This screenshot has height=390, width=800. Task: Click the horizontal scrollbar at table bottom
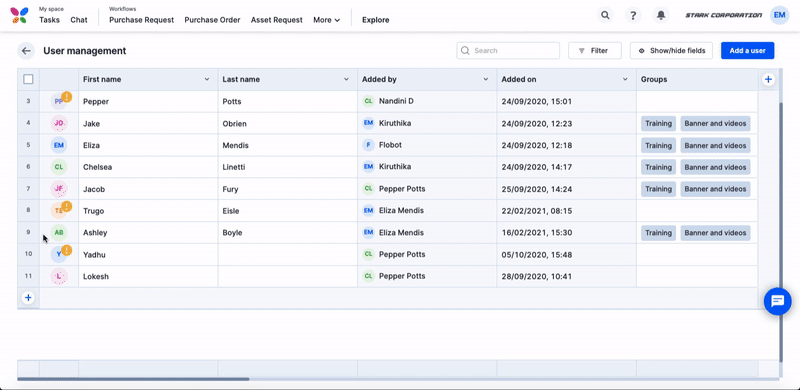133,379
